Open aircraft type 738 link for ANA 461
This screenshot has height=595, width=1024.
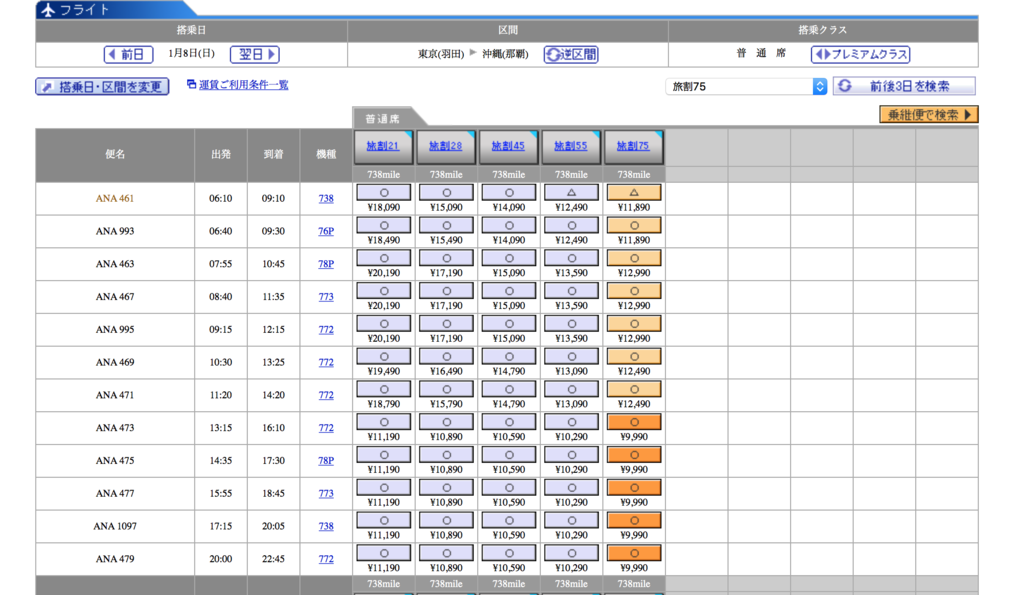tap(326, 199)
